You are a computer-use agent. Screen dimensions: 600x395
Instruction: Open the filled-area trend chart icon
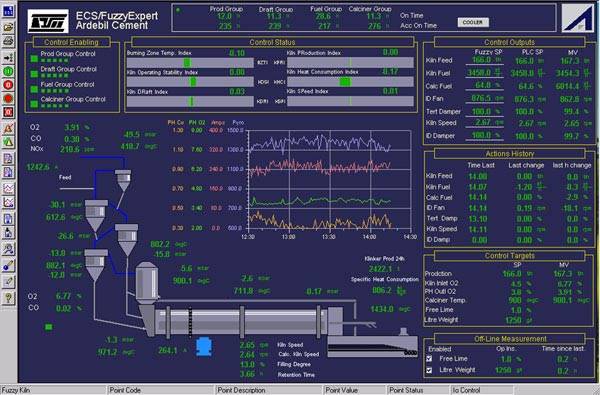[8, 202]
